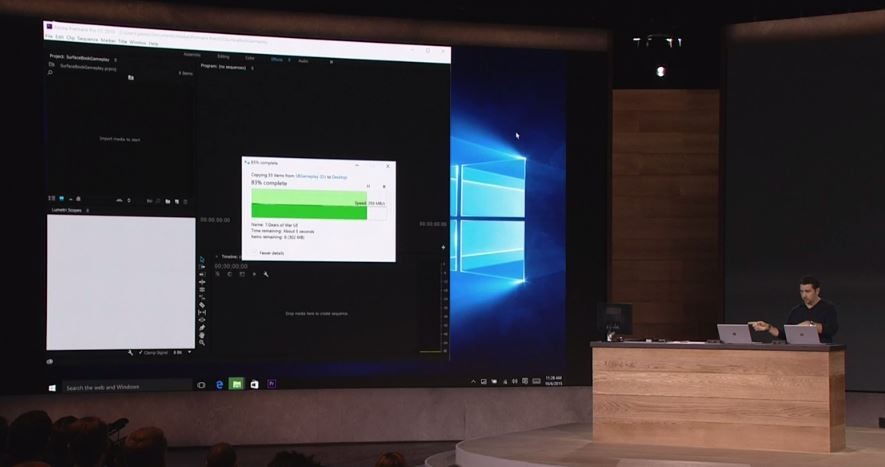Open the Clip menu
Screen dimensions: 885x467
pos(71,38)
